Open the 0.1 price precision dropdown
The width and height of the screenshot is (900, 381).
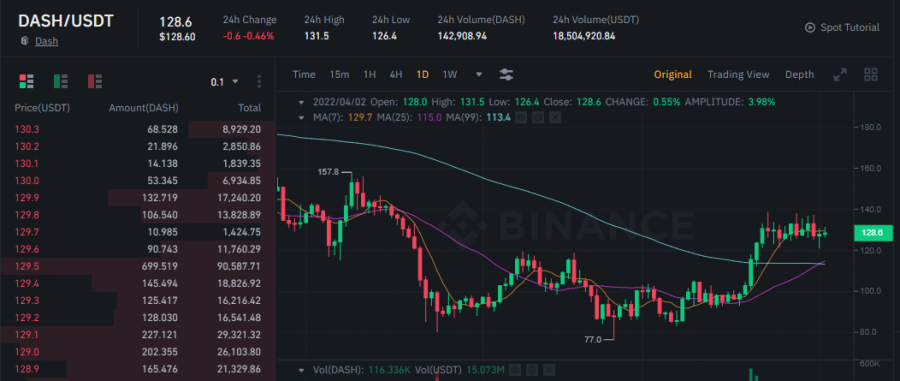224,82
